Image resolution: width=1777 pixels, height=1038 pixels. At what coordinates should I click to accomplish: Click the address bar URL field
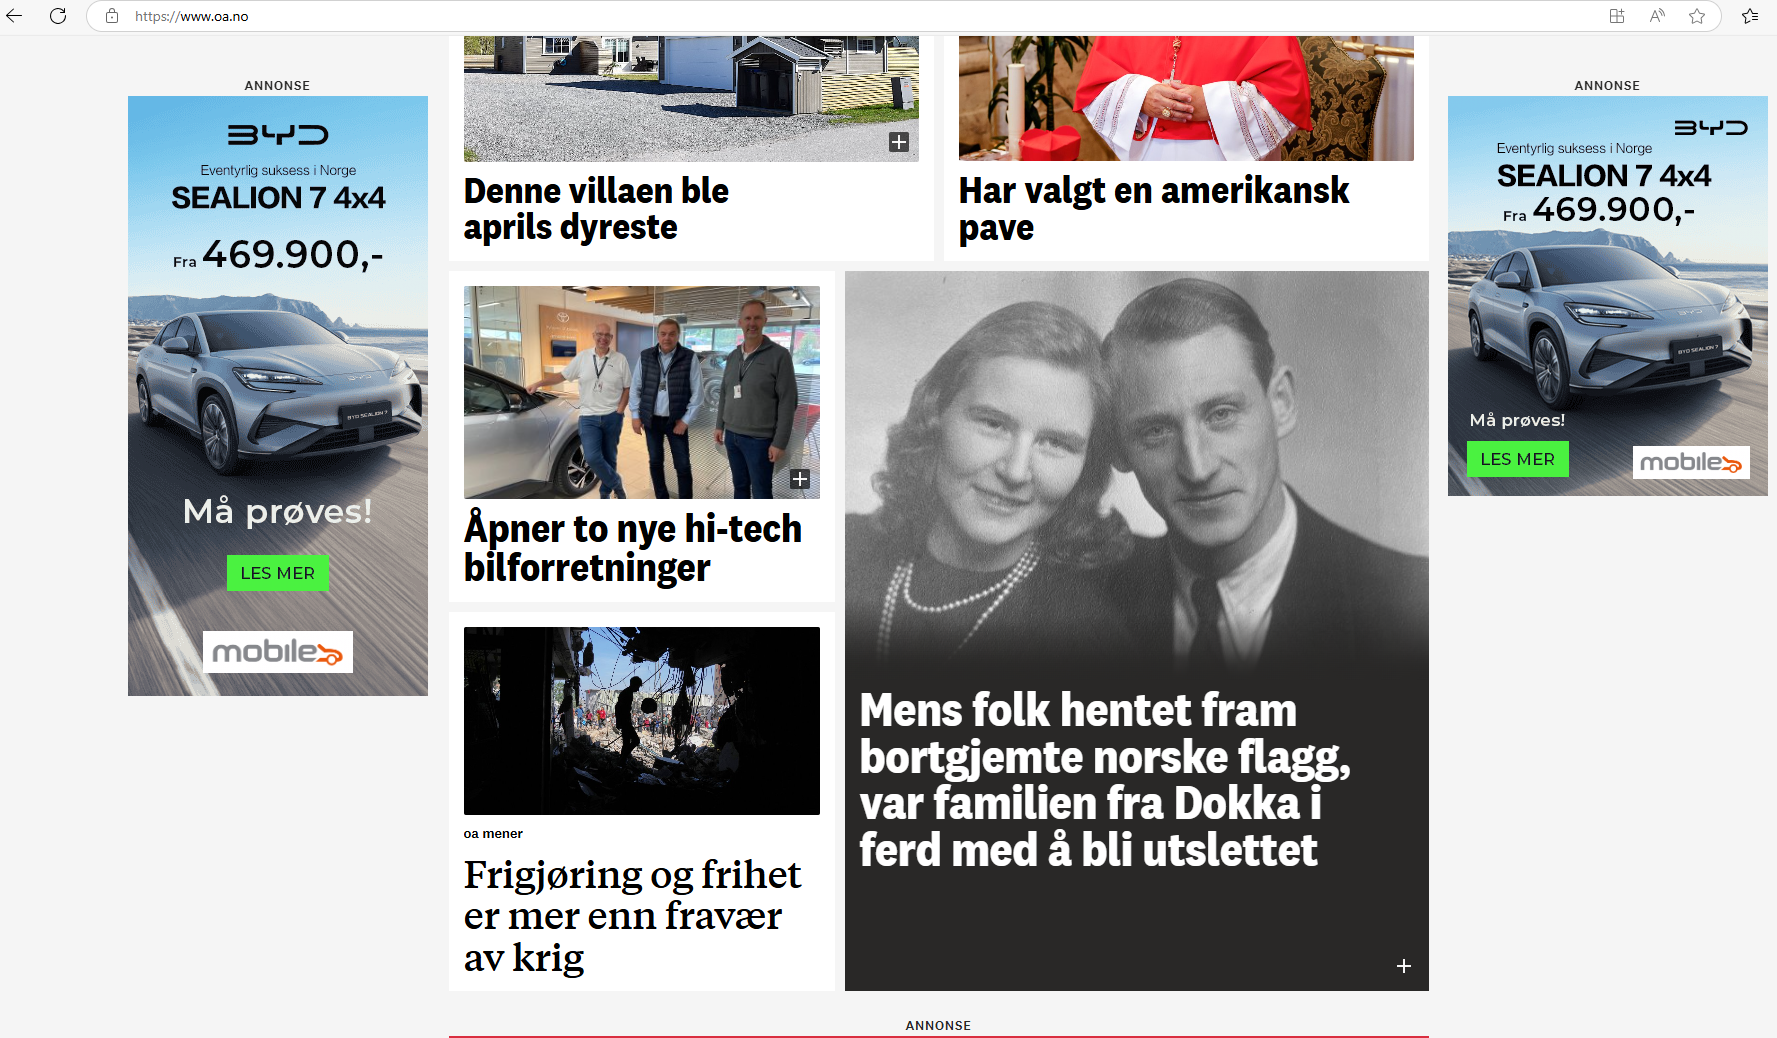pos(860,16)
